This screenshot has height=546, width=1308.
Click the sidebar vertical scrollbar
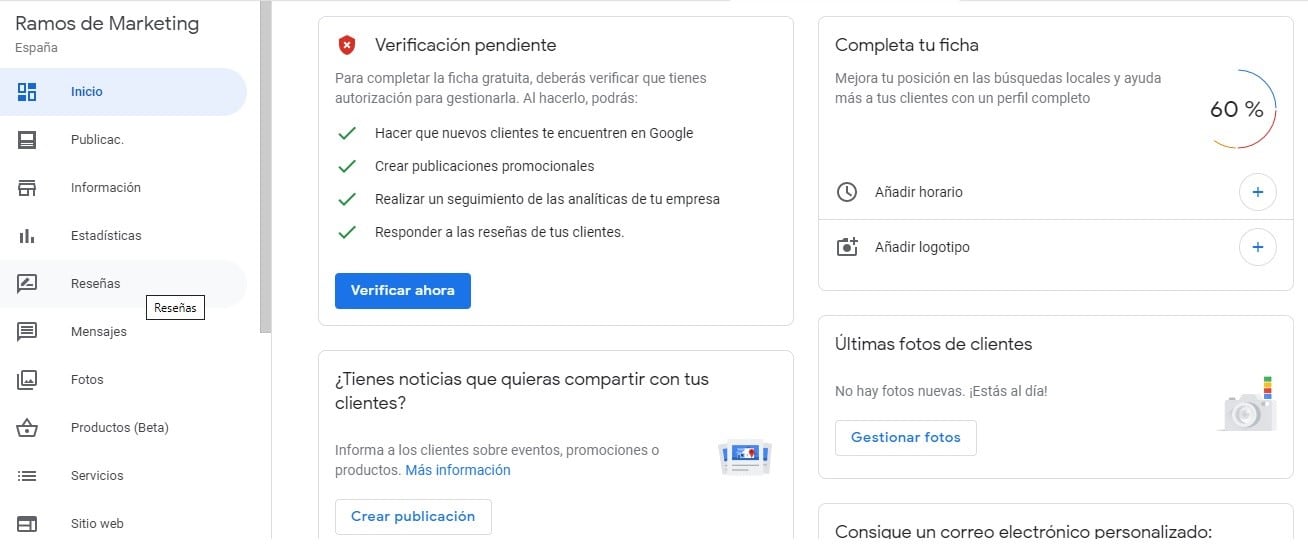(265, 166)
